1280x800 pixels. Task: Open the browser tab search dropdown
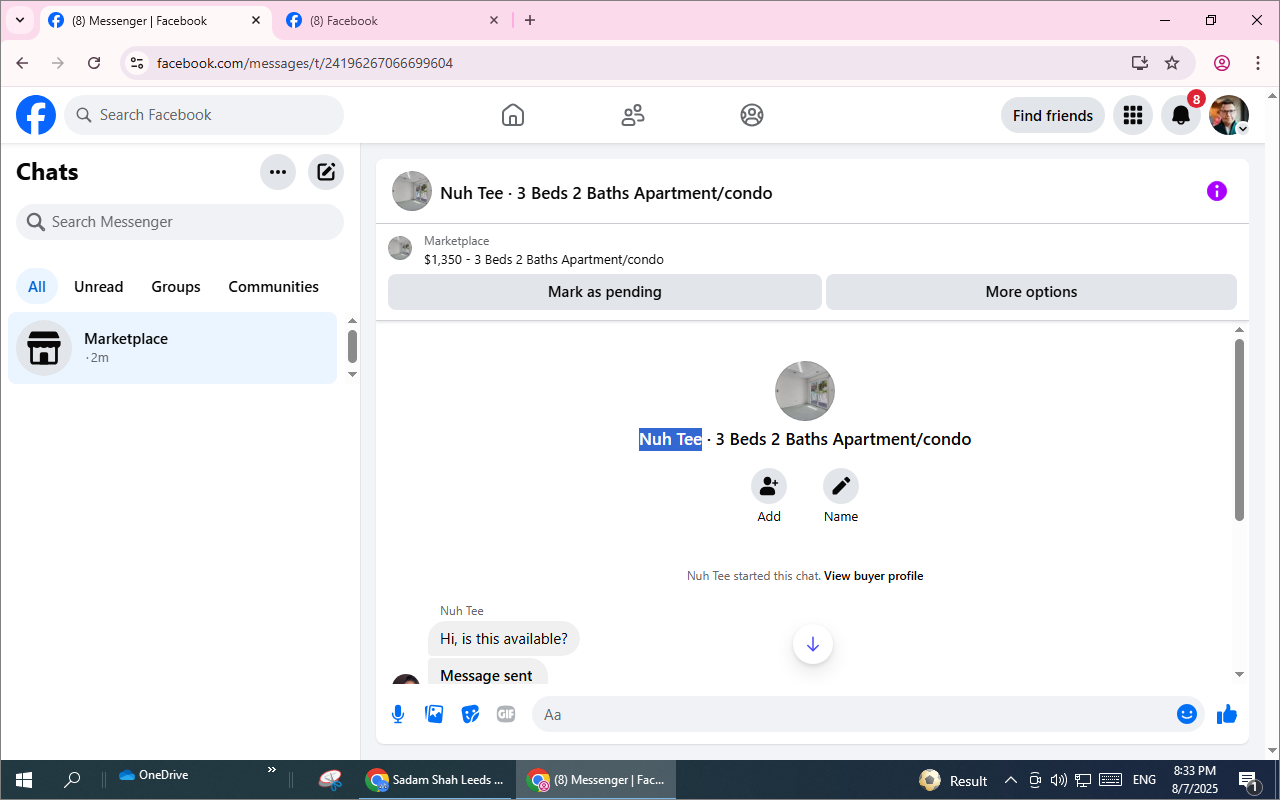point(20,20)
